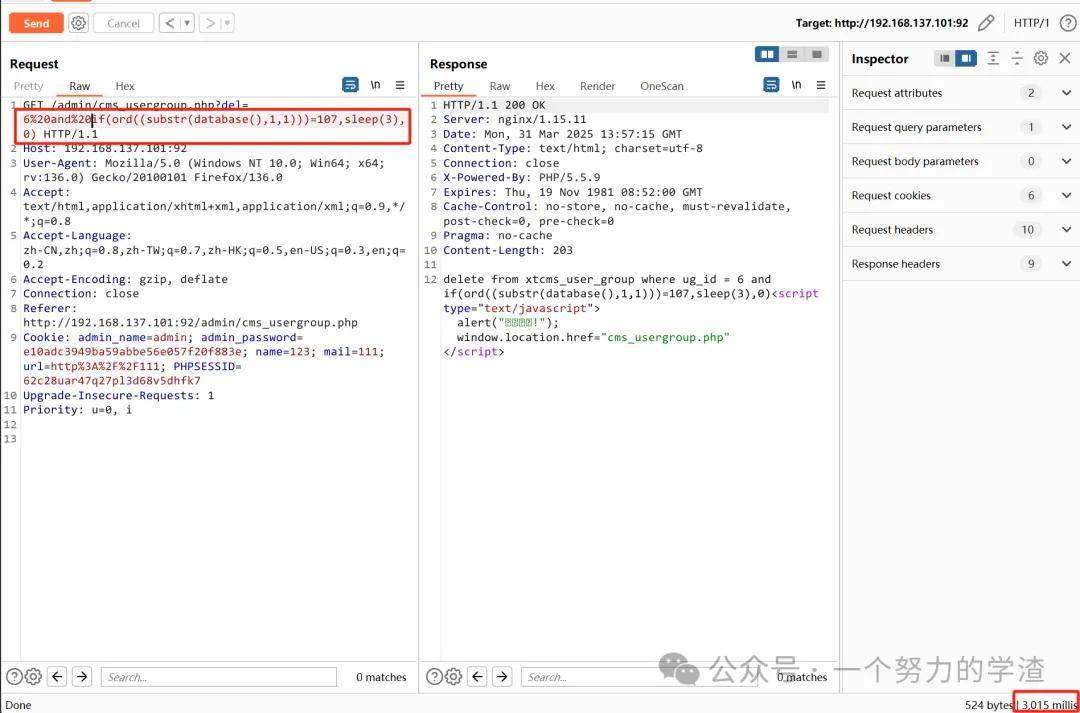Screen dimensions: 1080x713
Task: Open the OneScan tab in Response
Action: 662,86
